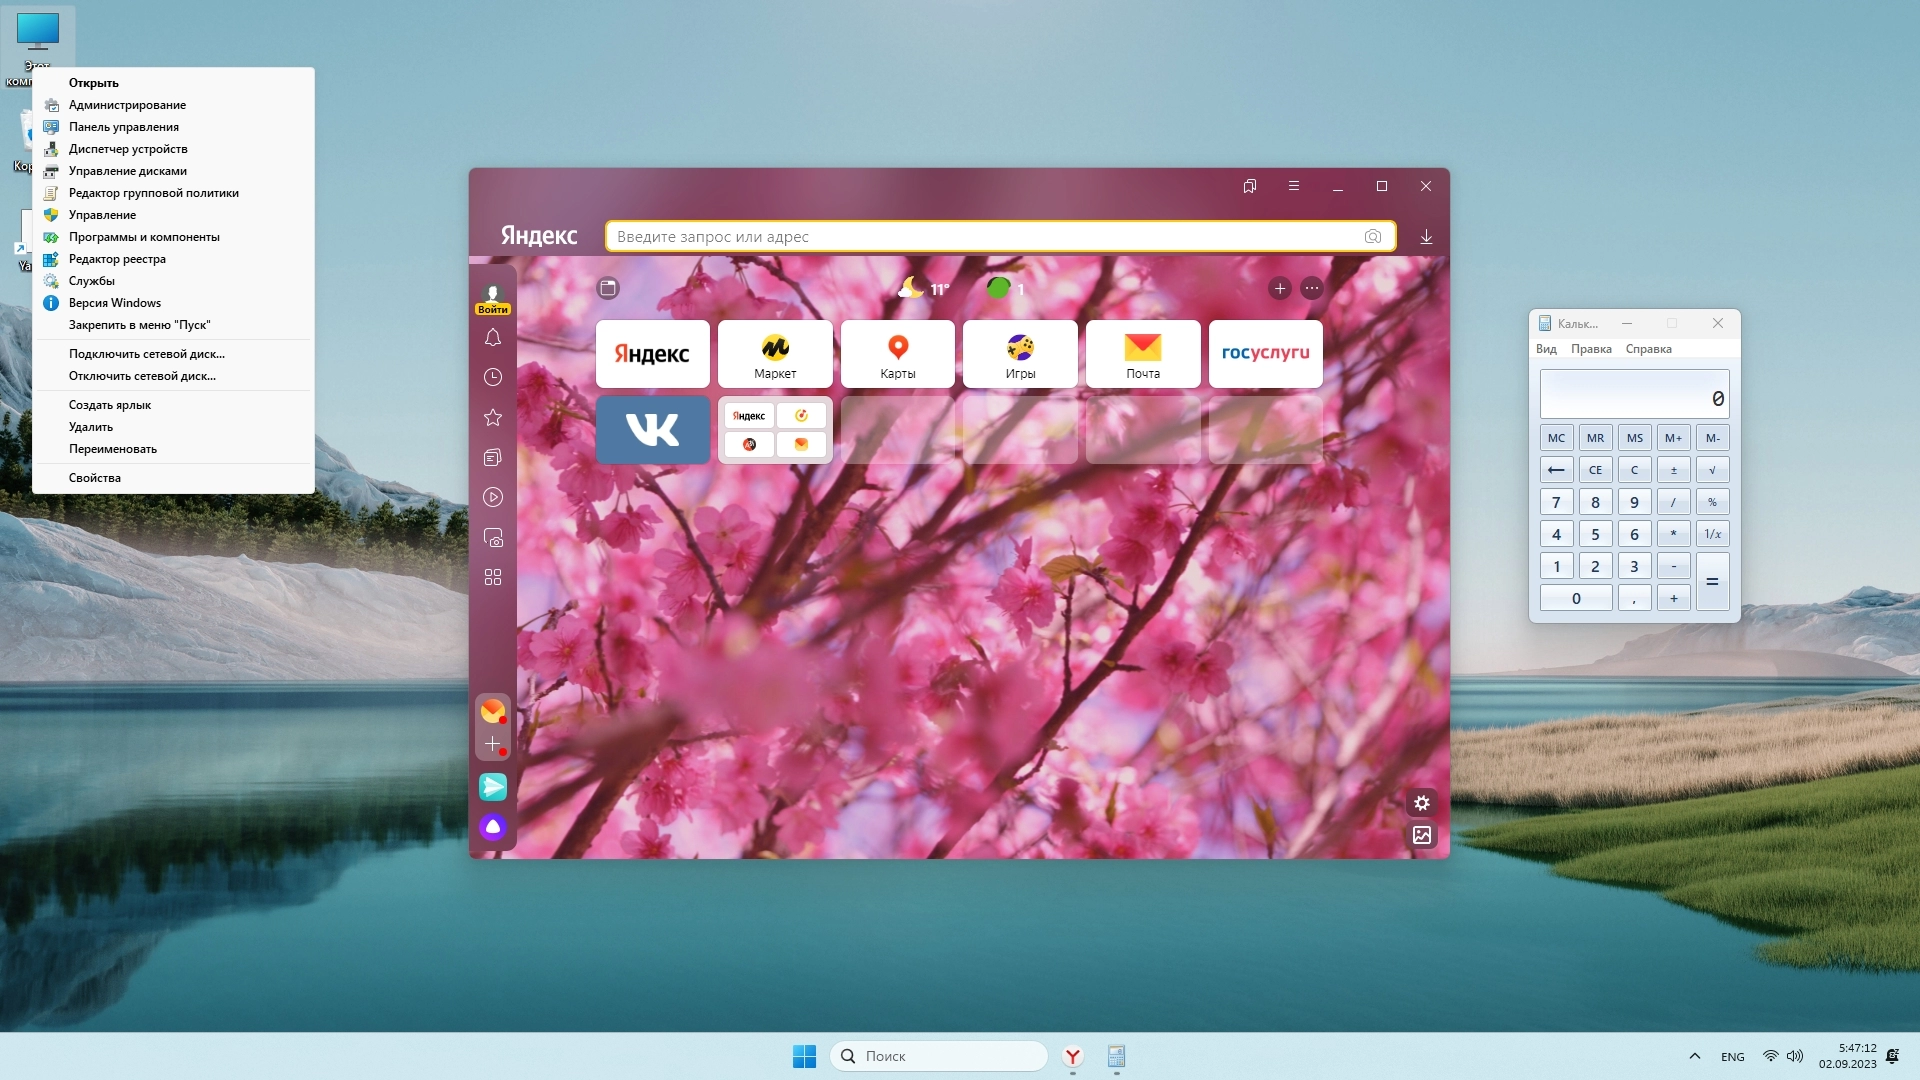Expand the system tray hidden icons chevron
Image resolution: width=1920 pixels, height=1080 pixels.
tap(1694, 1056)
